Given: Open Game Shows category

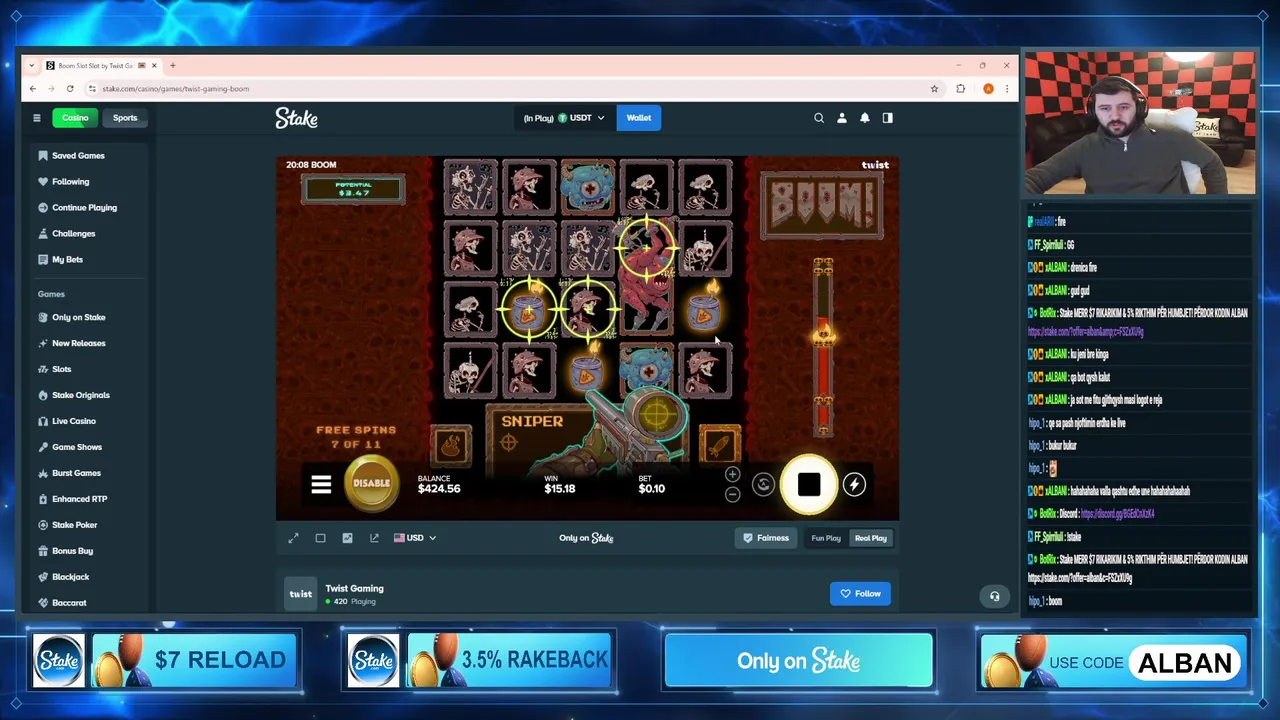Looking at the screenshot, I should (76, 448).
